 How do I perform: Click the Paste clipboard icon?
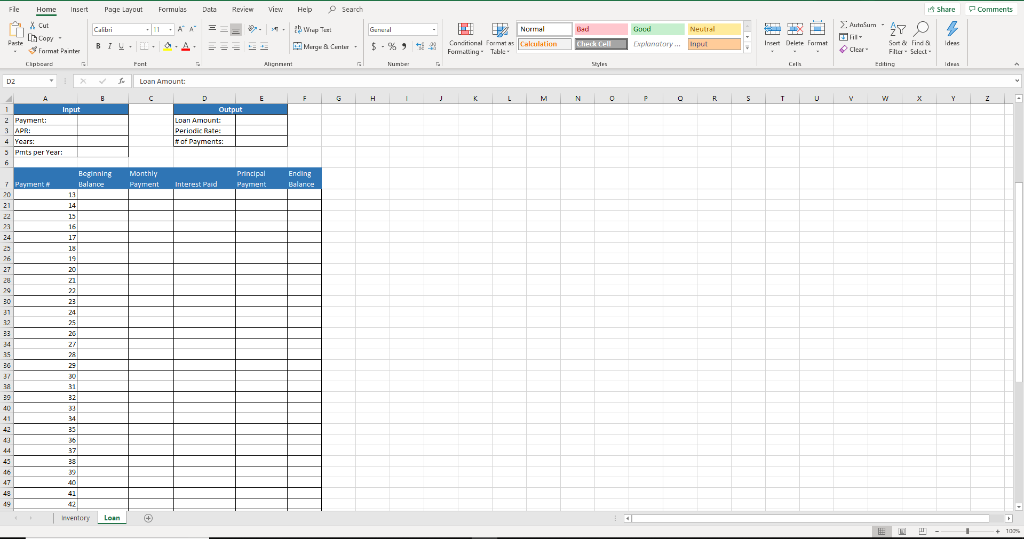pyautogui.click(x=16, y=30)
